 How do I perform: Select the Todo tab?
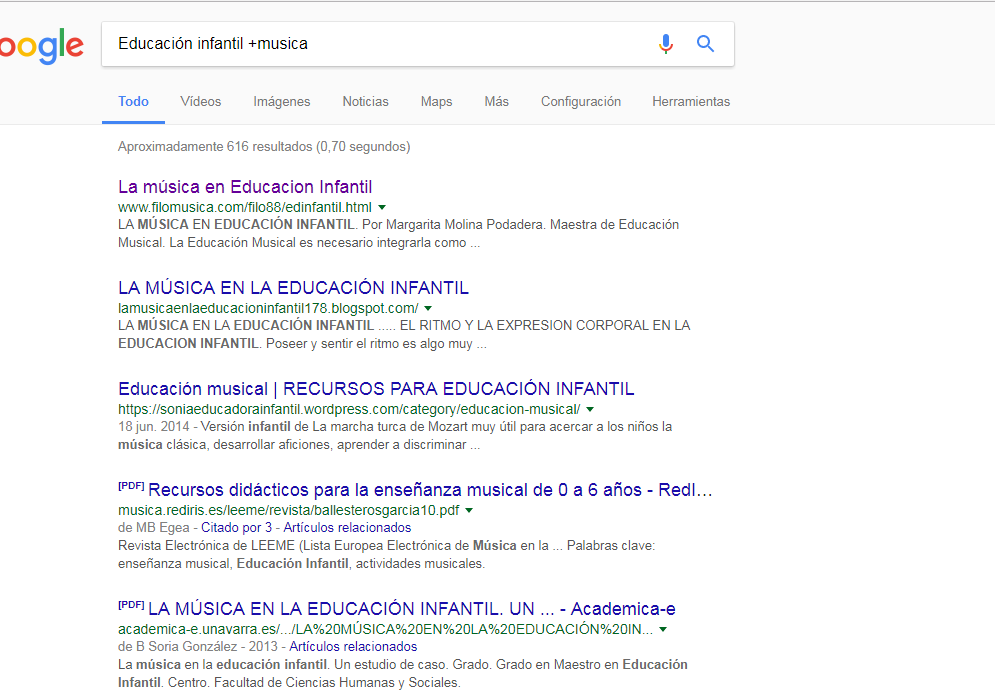coord(133,102)
